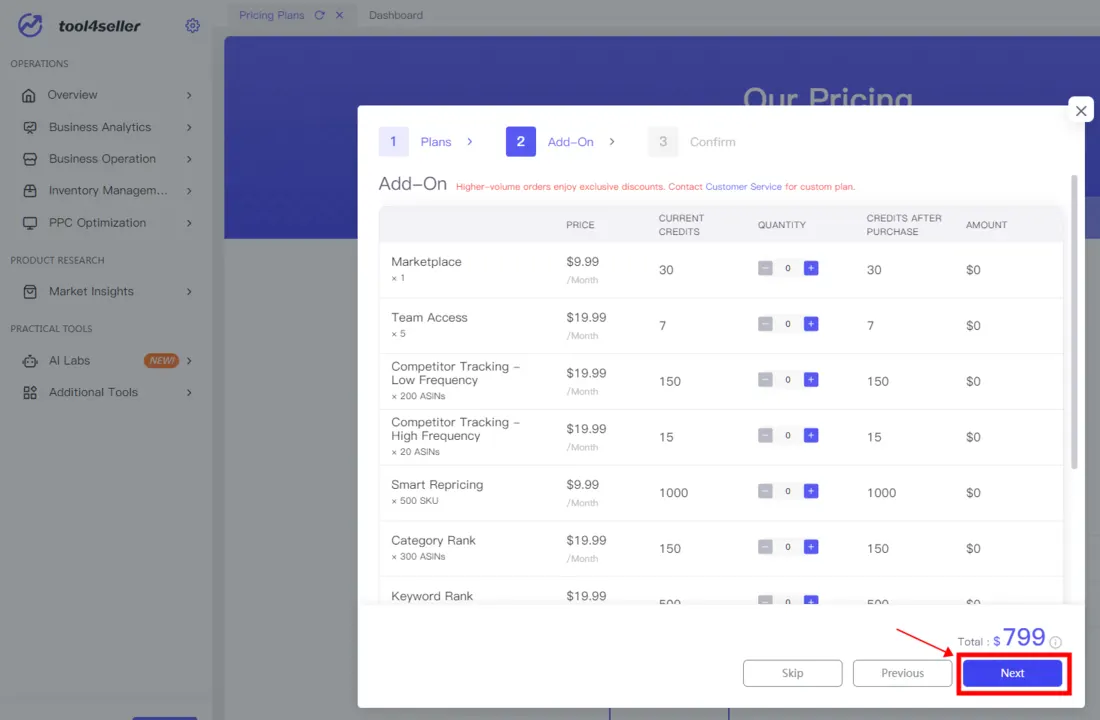Image resolution: width=1100 pixels, height=720 pixels.
Task: Select PPC Optimization in the sidebar
Action: (99, 222)
